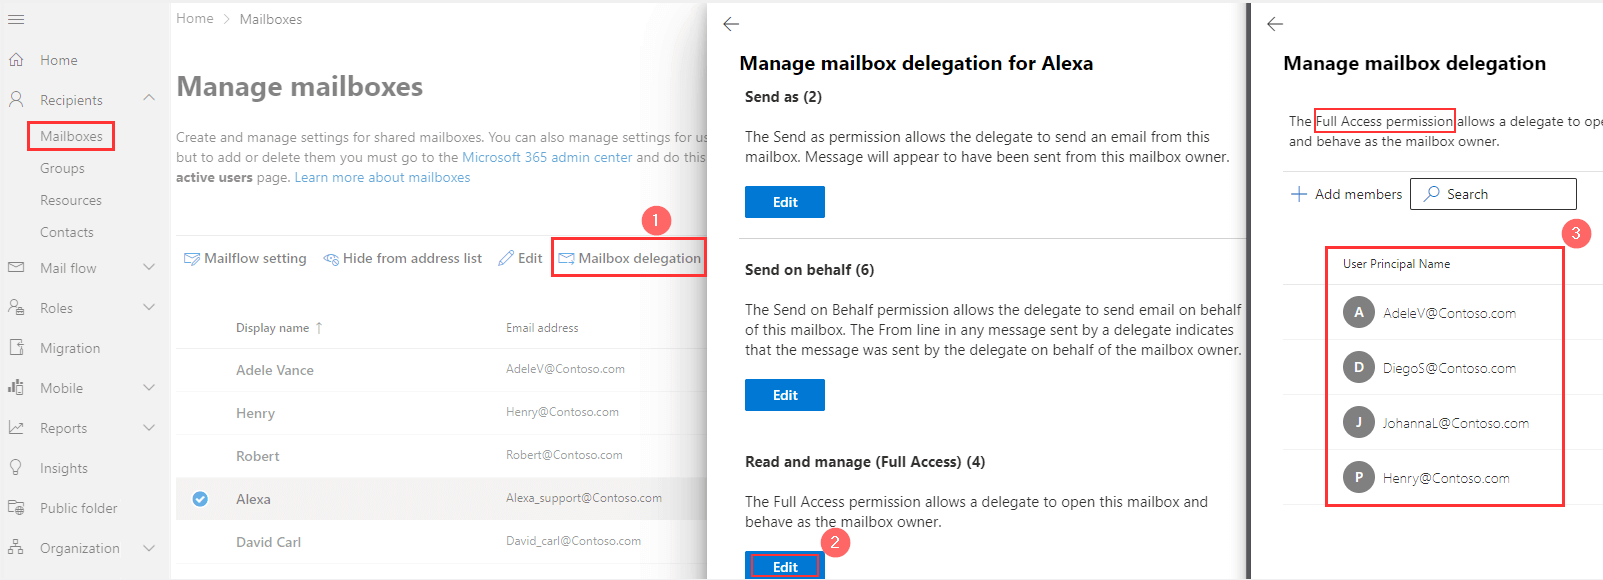Screen dimensions: 1603x580
Task: Open Insights via the lightbulb icon
Action: [16, 467]
